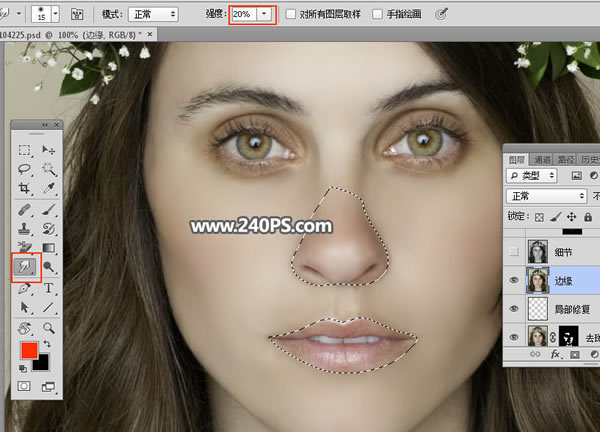600x432 pixels.
Task: Select the Horizontal Type tool
Action: [49, 288]
